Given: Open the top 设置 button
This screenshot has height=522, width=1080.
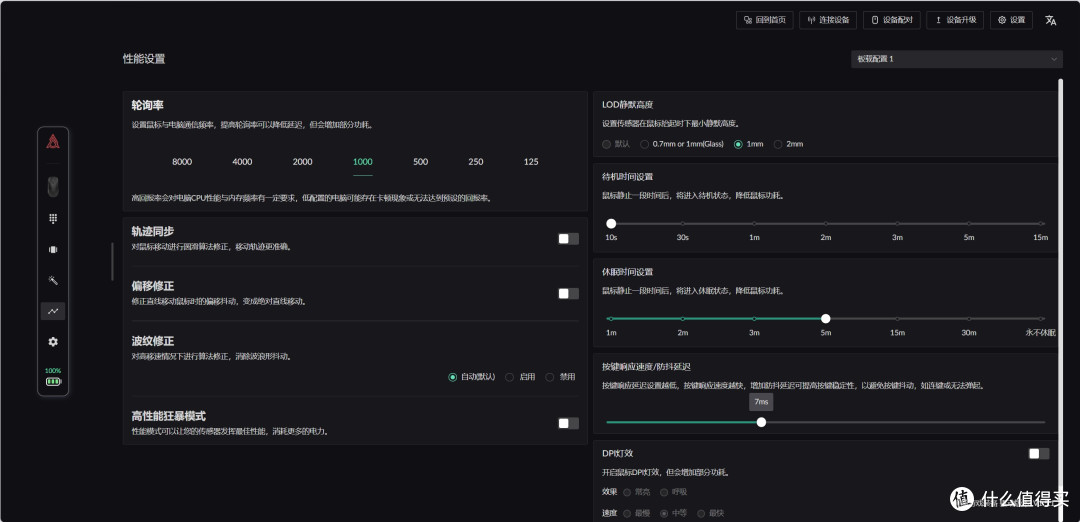Looking at the screenshot, I should pos(1011,20).
